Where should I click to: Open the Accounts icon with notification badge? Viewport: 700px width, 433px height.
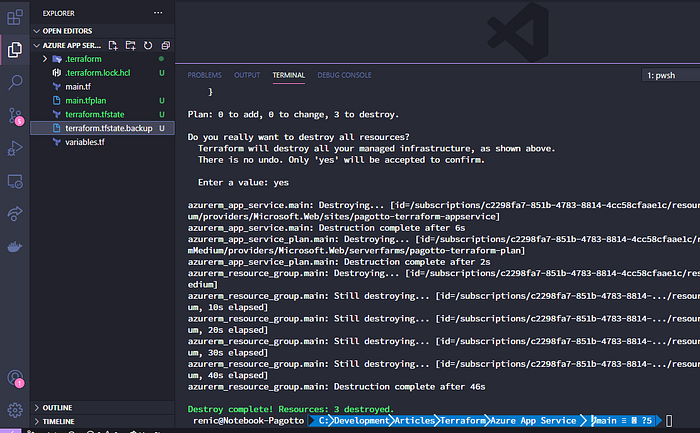coord(16,379)
